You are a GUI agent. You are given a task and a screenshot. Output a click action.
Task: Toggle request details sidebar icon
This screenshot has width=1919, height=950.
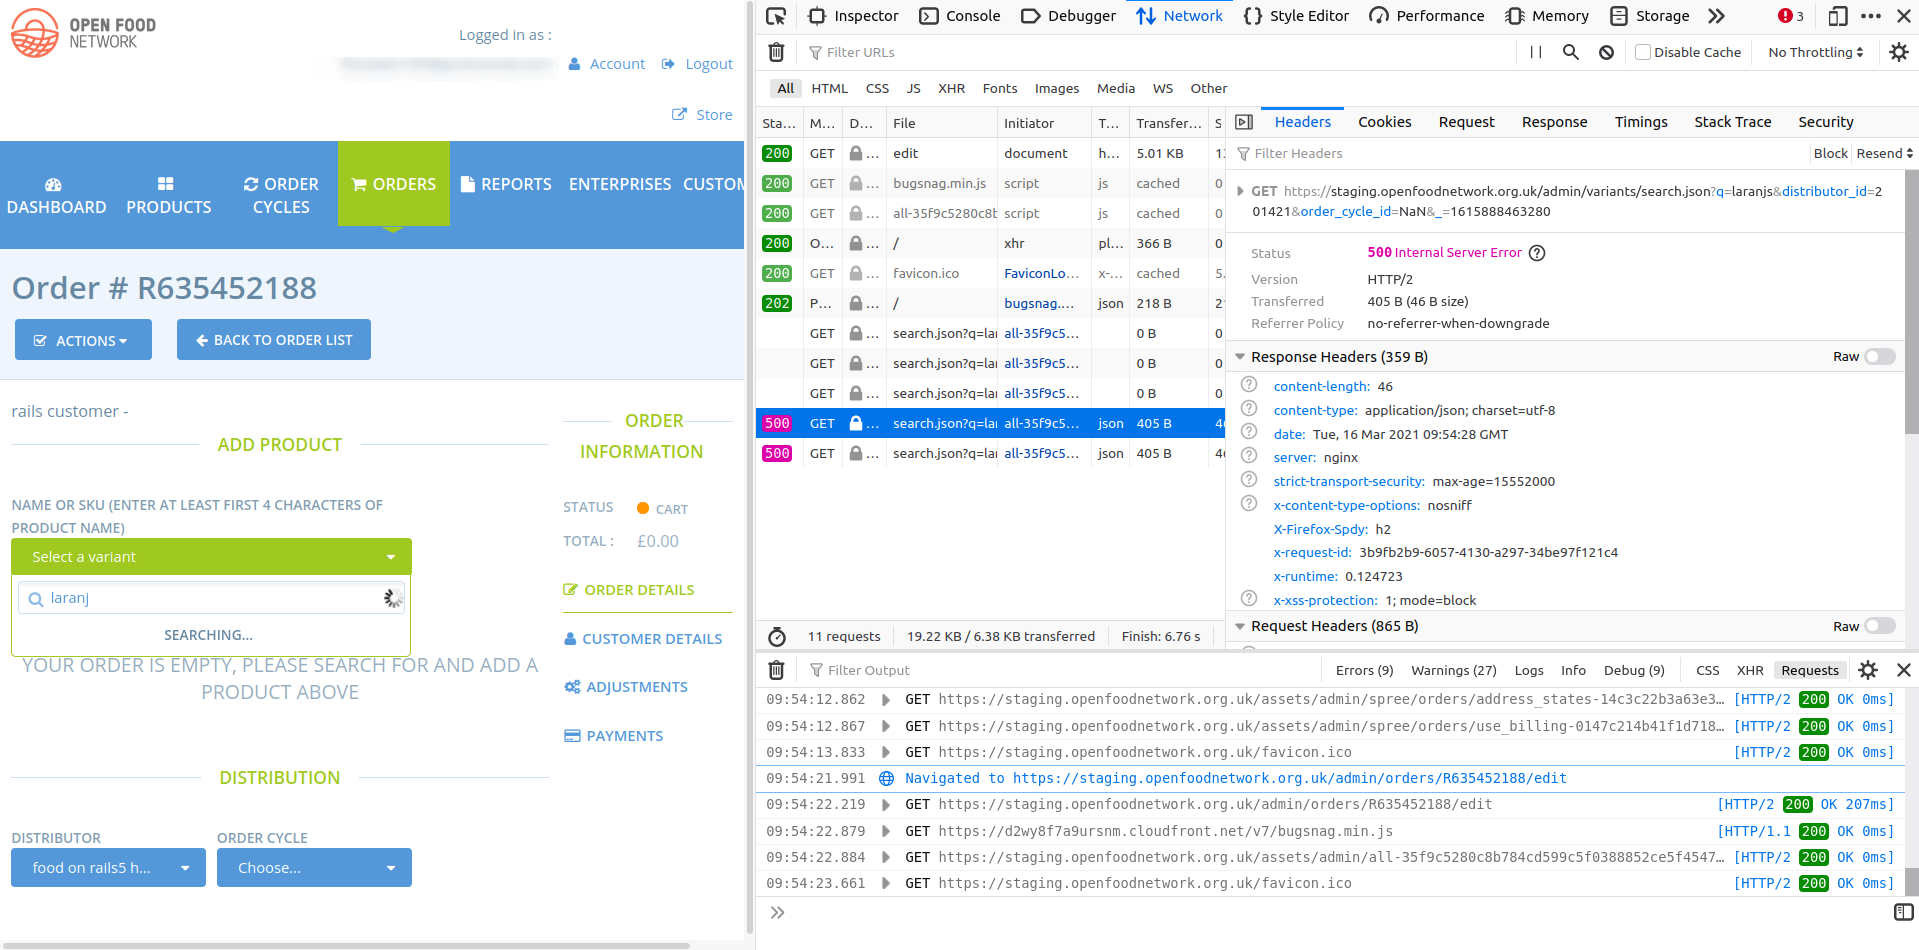click(1244, 122)
